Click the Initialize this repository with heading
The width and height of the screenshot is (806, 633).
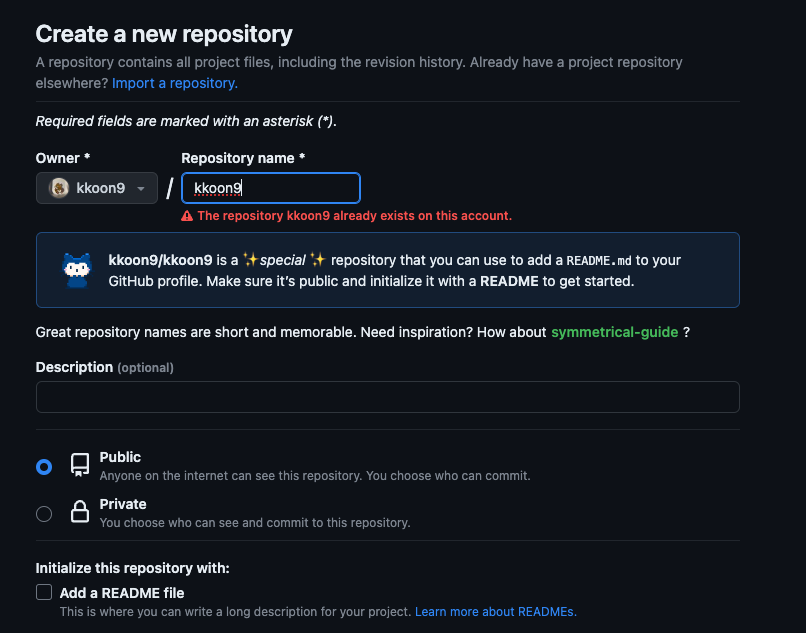coord(133,568)
